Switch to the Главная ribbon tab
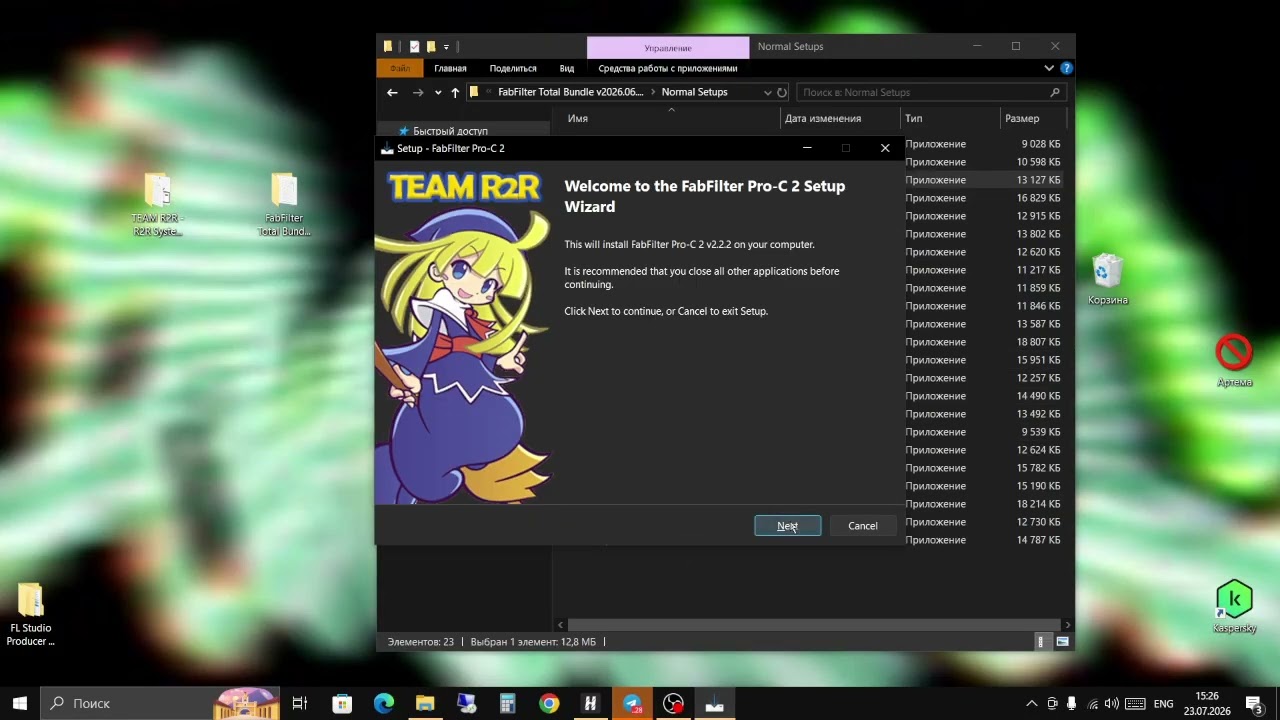This screenshot has height=720, width=1280. coord(450,68)
